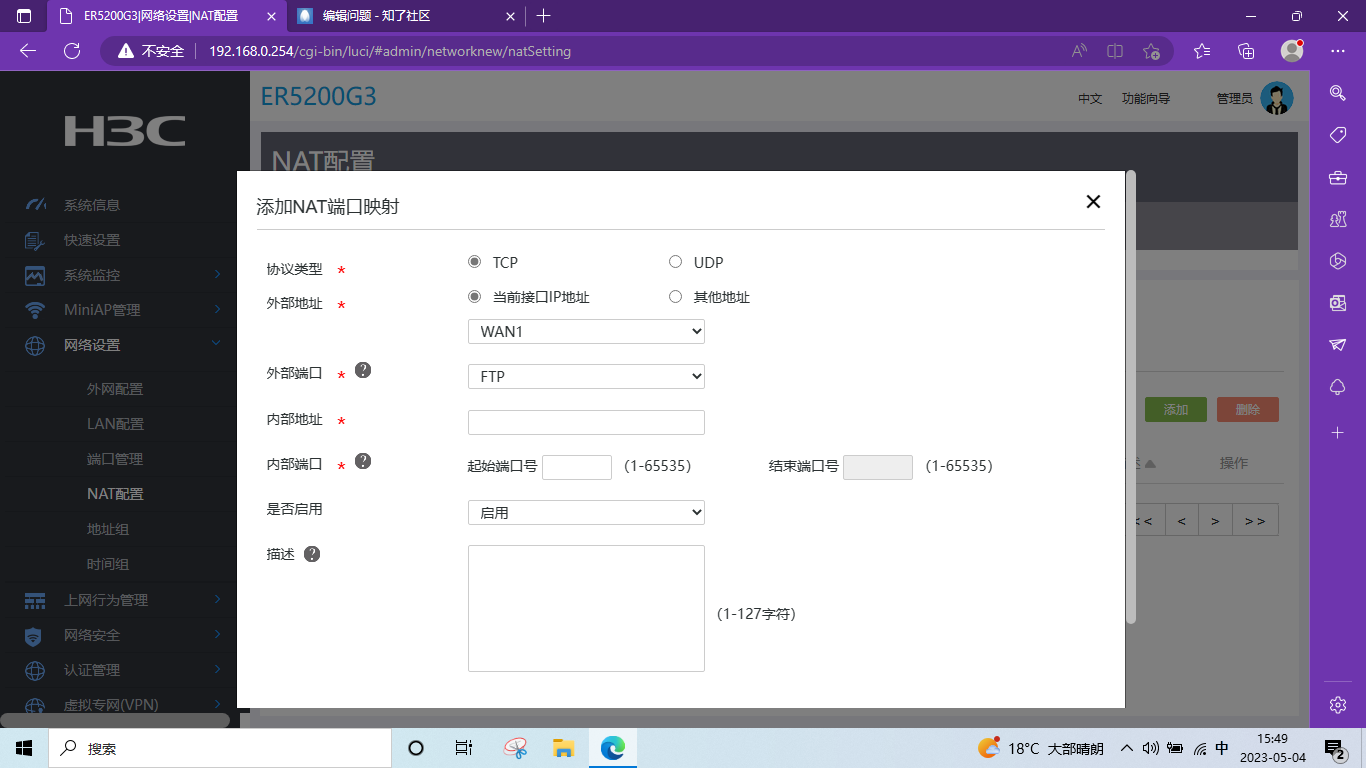Open Edge sidebar settings gear
Image resolution: width=1366 pixels, height=768 pixels.
(x=1337, y=704)
